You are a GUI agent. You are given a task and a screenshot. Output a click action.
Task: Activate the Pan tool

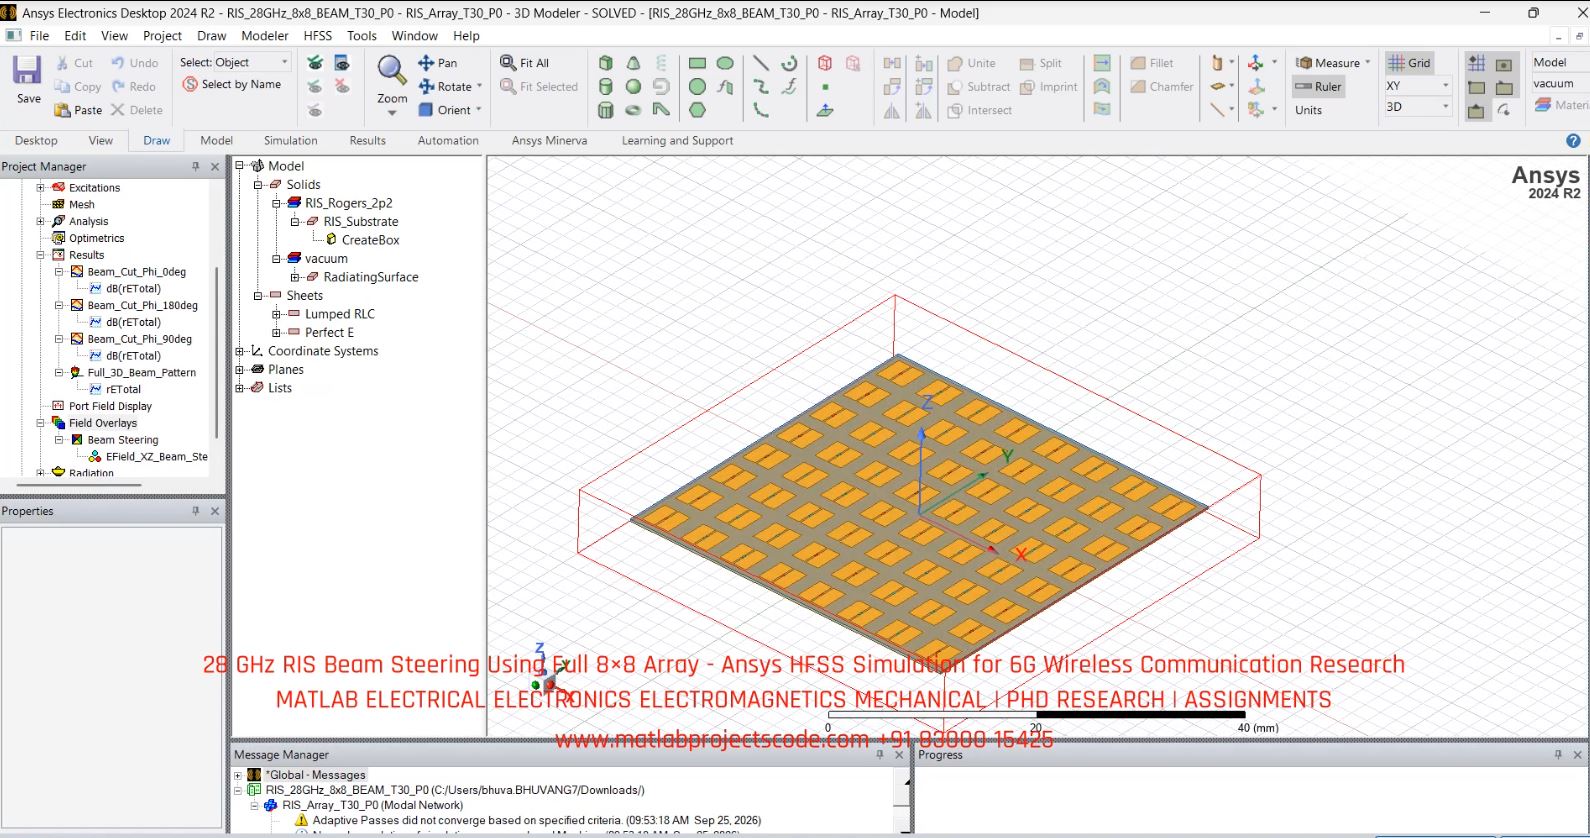pyautogui.click(x=437, y=62)
